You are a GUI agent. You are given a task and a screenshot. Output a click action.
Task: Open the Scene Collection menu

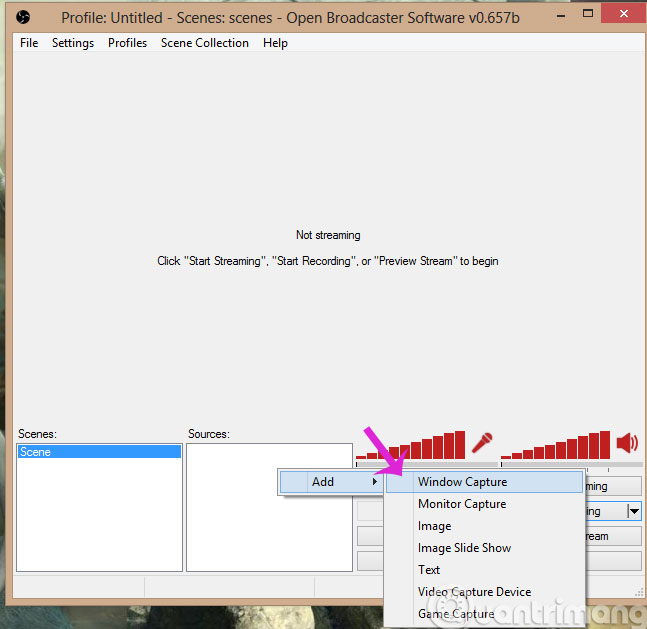coord(205,43)
